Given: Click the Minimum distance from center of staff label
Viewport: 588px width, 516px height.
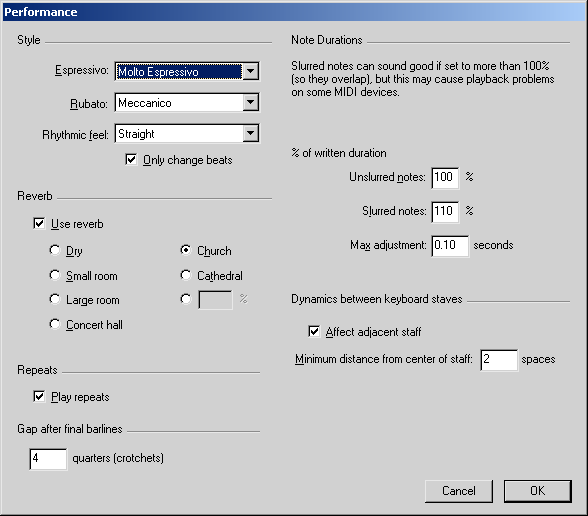Looking at the screenshot, I should (383, 359).
